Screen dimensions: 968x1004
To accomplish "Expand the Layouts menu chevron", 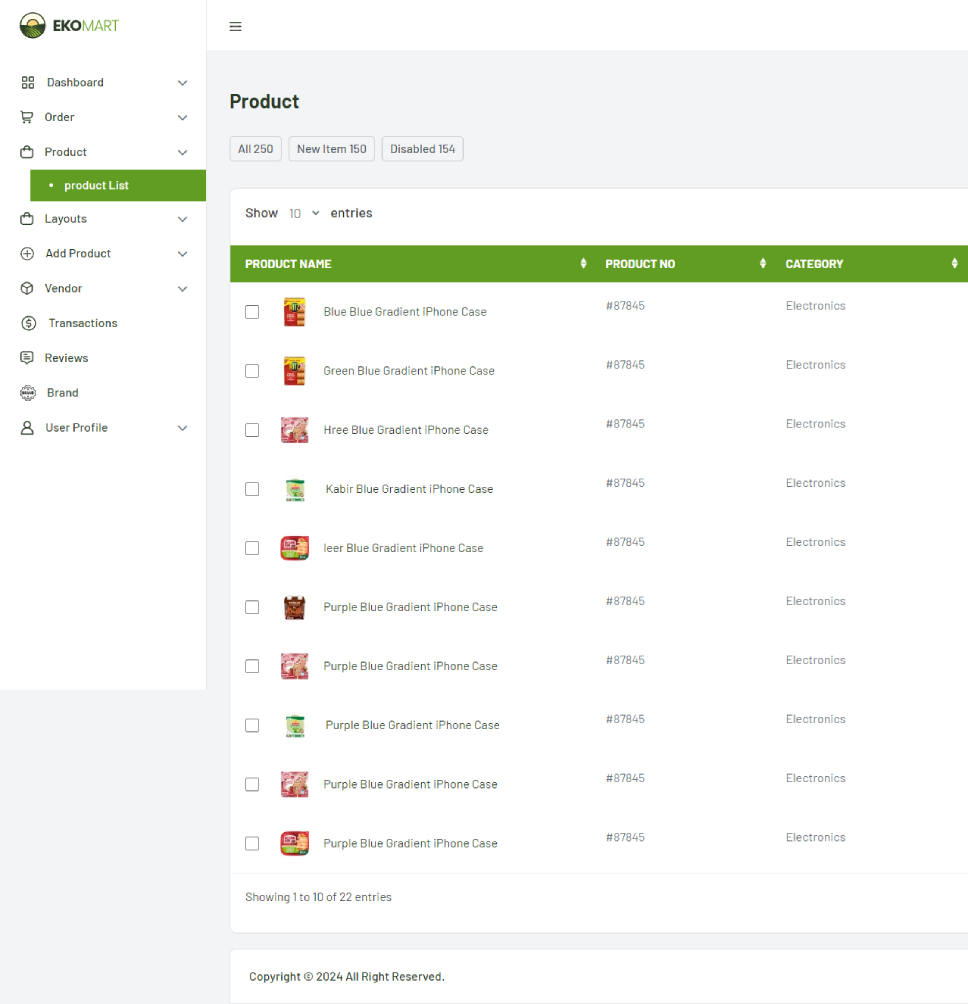I will click(182, 219).
